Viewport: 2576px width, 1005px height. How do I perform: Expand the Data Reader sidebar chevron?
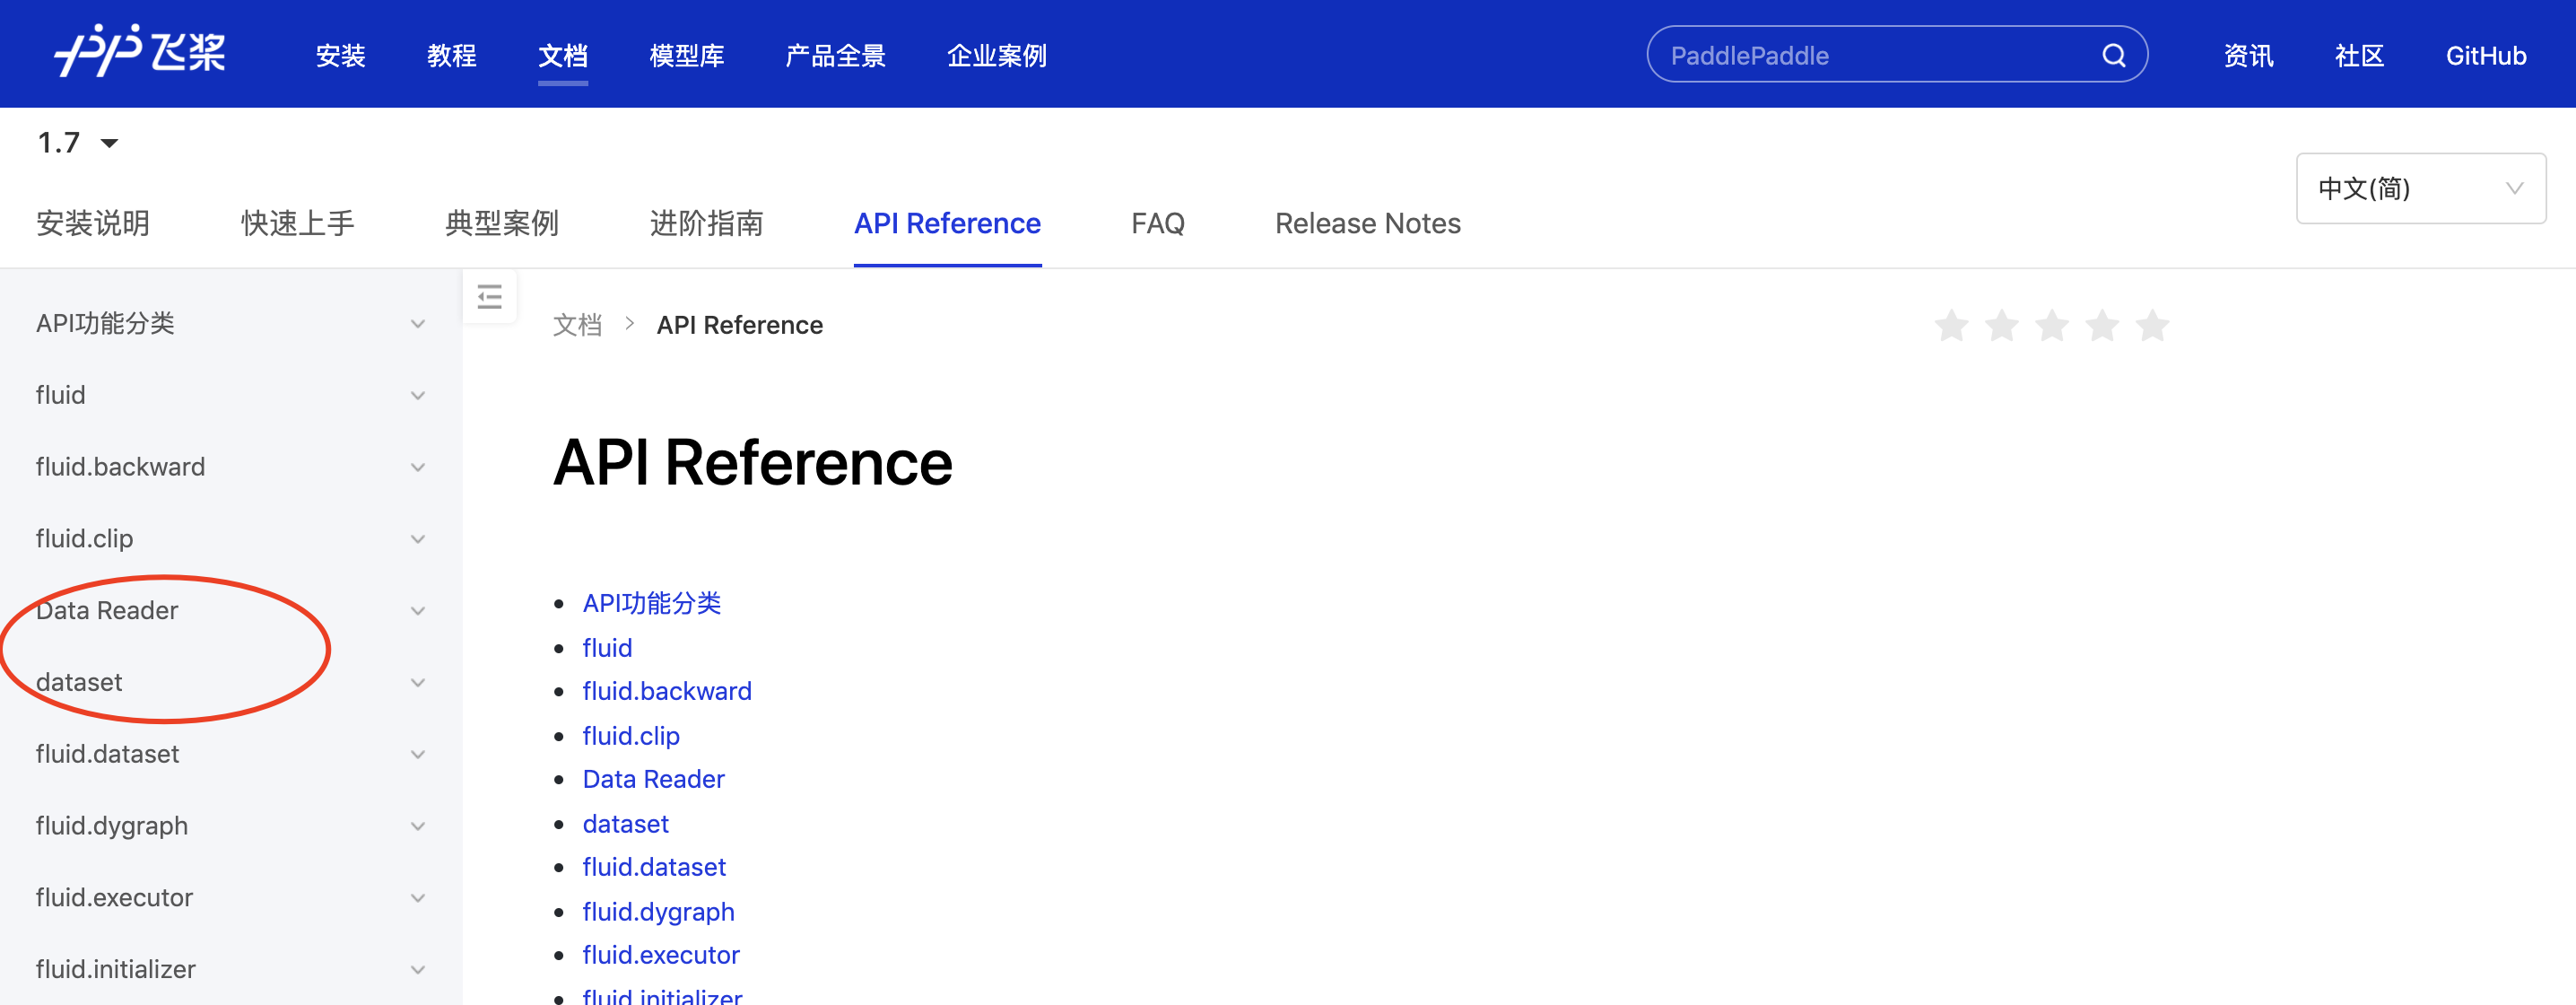coord(418,611)
